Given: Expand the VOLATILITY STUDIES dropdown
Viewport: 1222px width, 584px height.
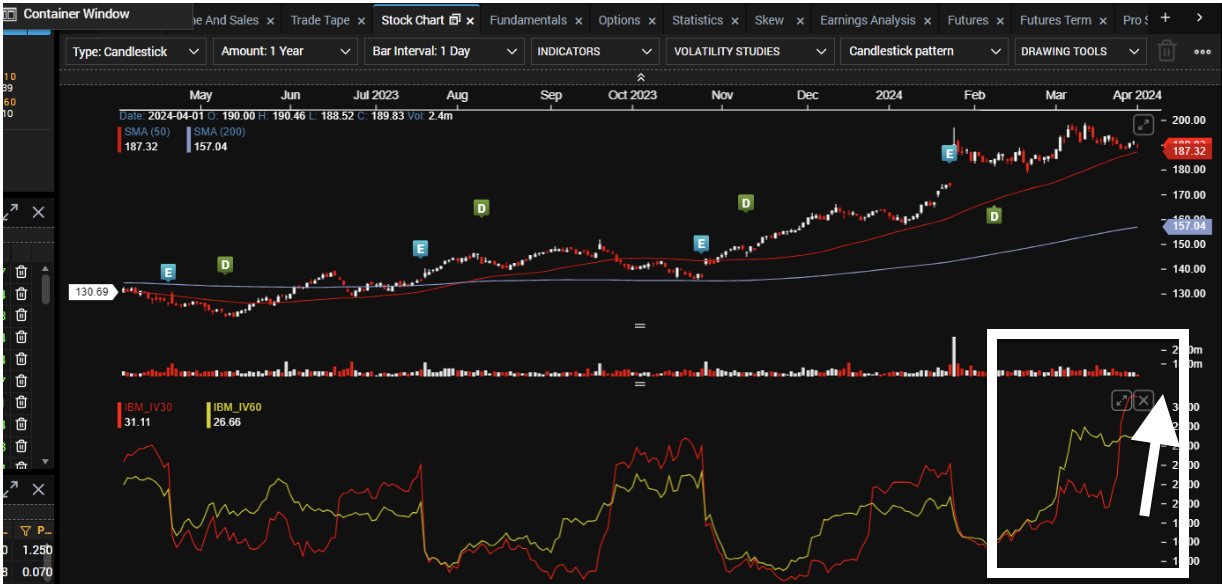Looking at the screenshot, I should (x=750, y=51).
